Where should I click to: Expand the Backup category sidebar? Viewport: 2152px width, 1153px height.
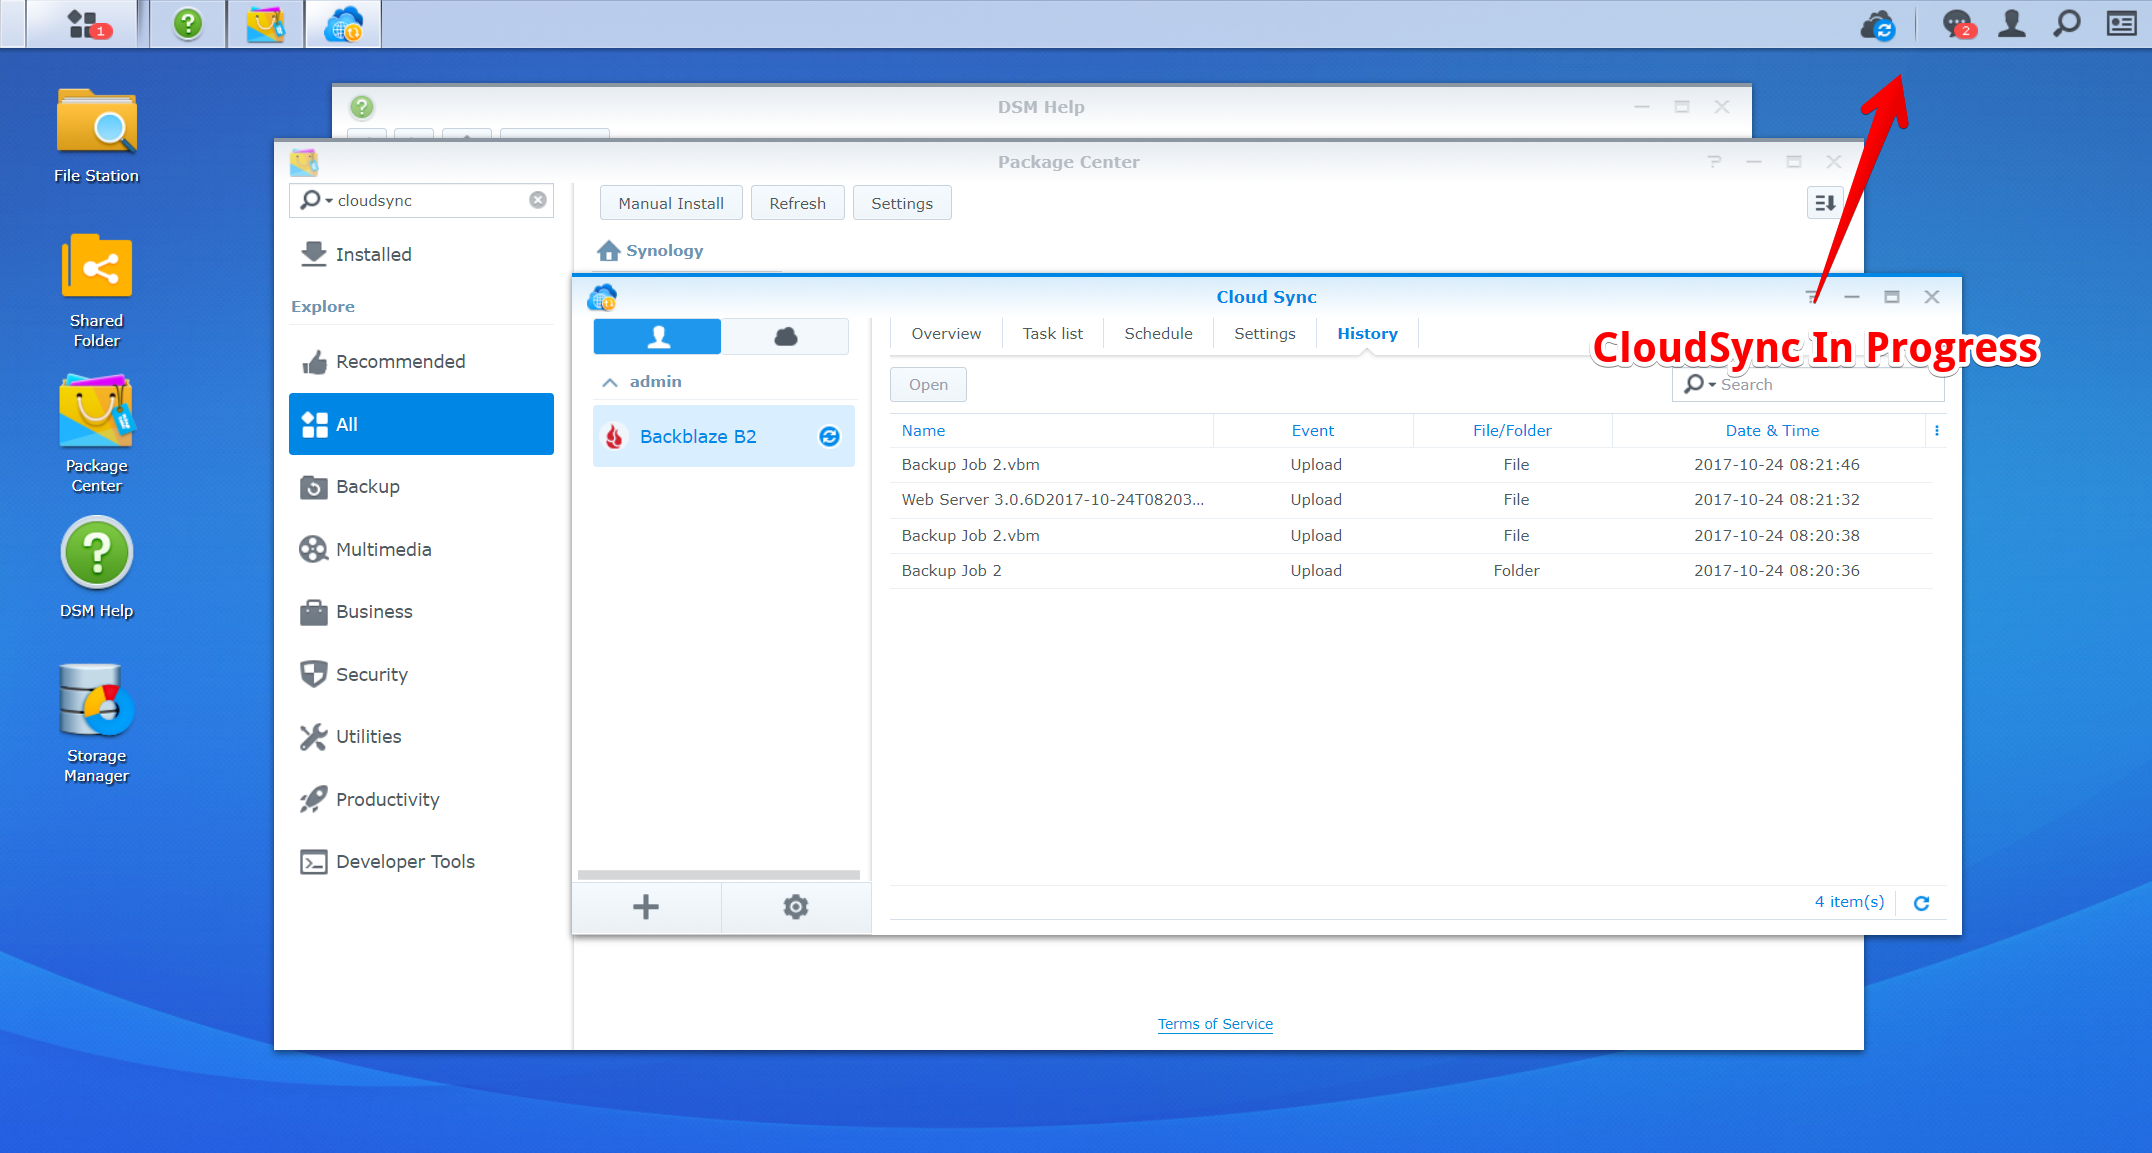[367, 487]
